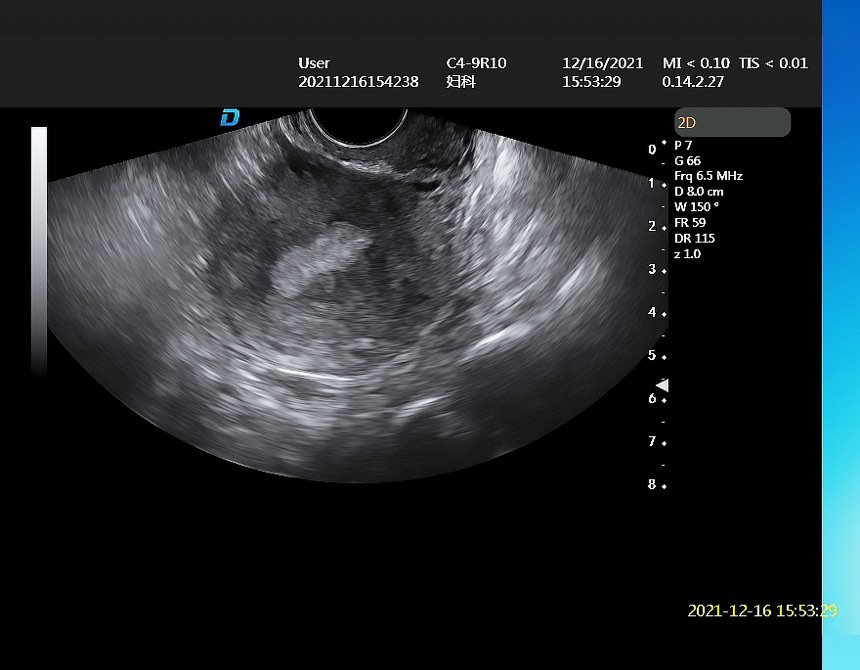Select the D 8.0 cm depth setting

(x=699, y=192)
